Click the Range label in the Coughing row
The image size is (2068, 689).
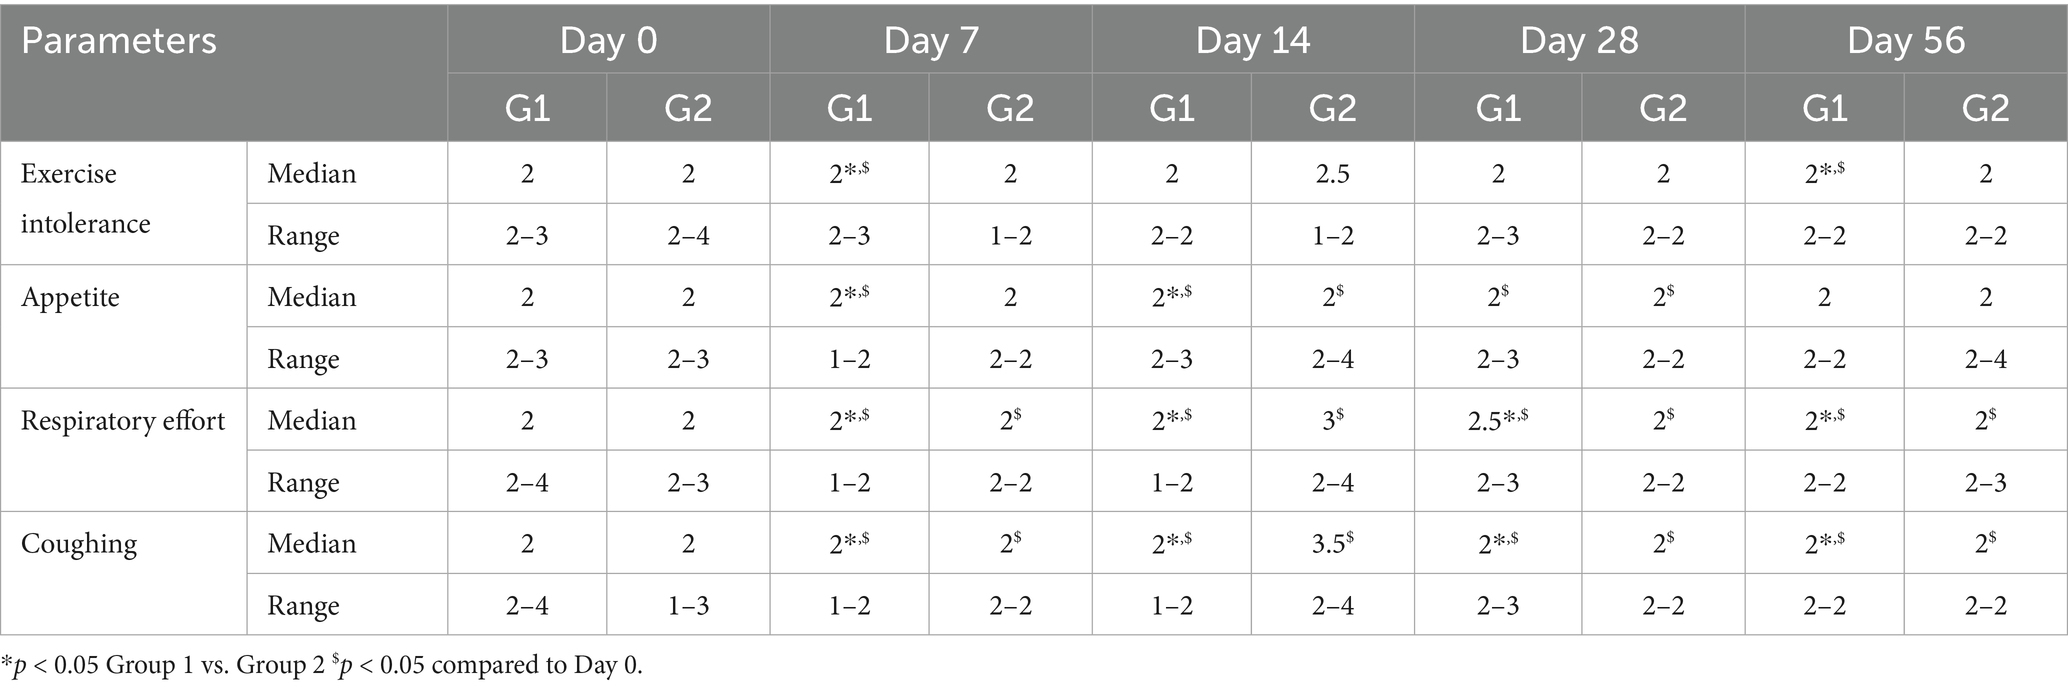[x=303, y=606]
